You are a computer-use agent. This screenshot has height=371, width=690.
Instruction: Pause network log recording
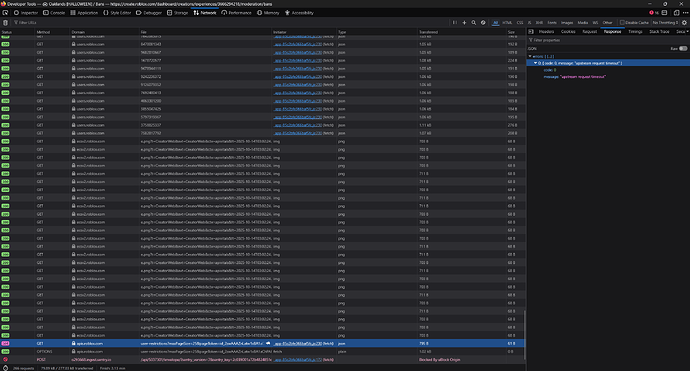[x=455, y=22]
